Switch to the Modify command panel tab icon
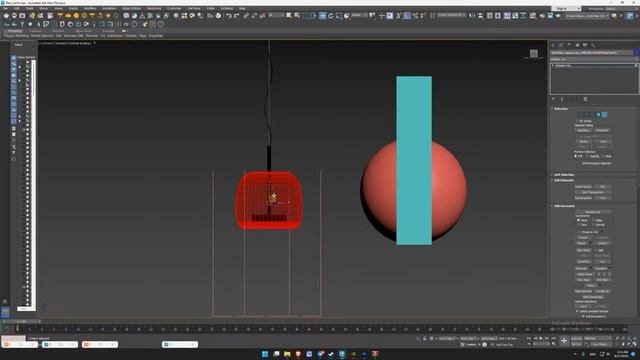Viewport: 640px width, 360px height. coord(561,45)
